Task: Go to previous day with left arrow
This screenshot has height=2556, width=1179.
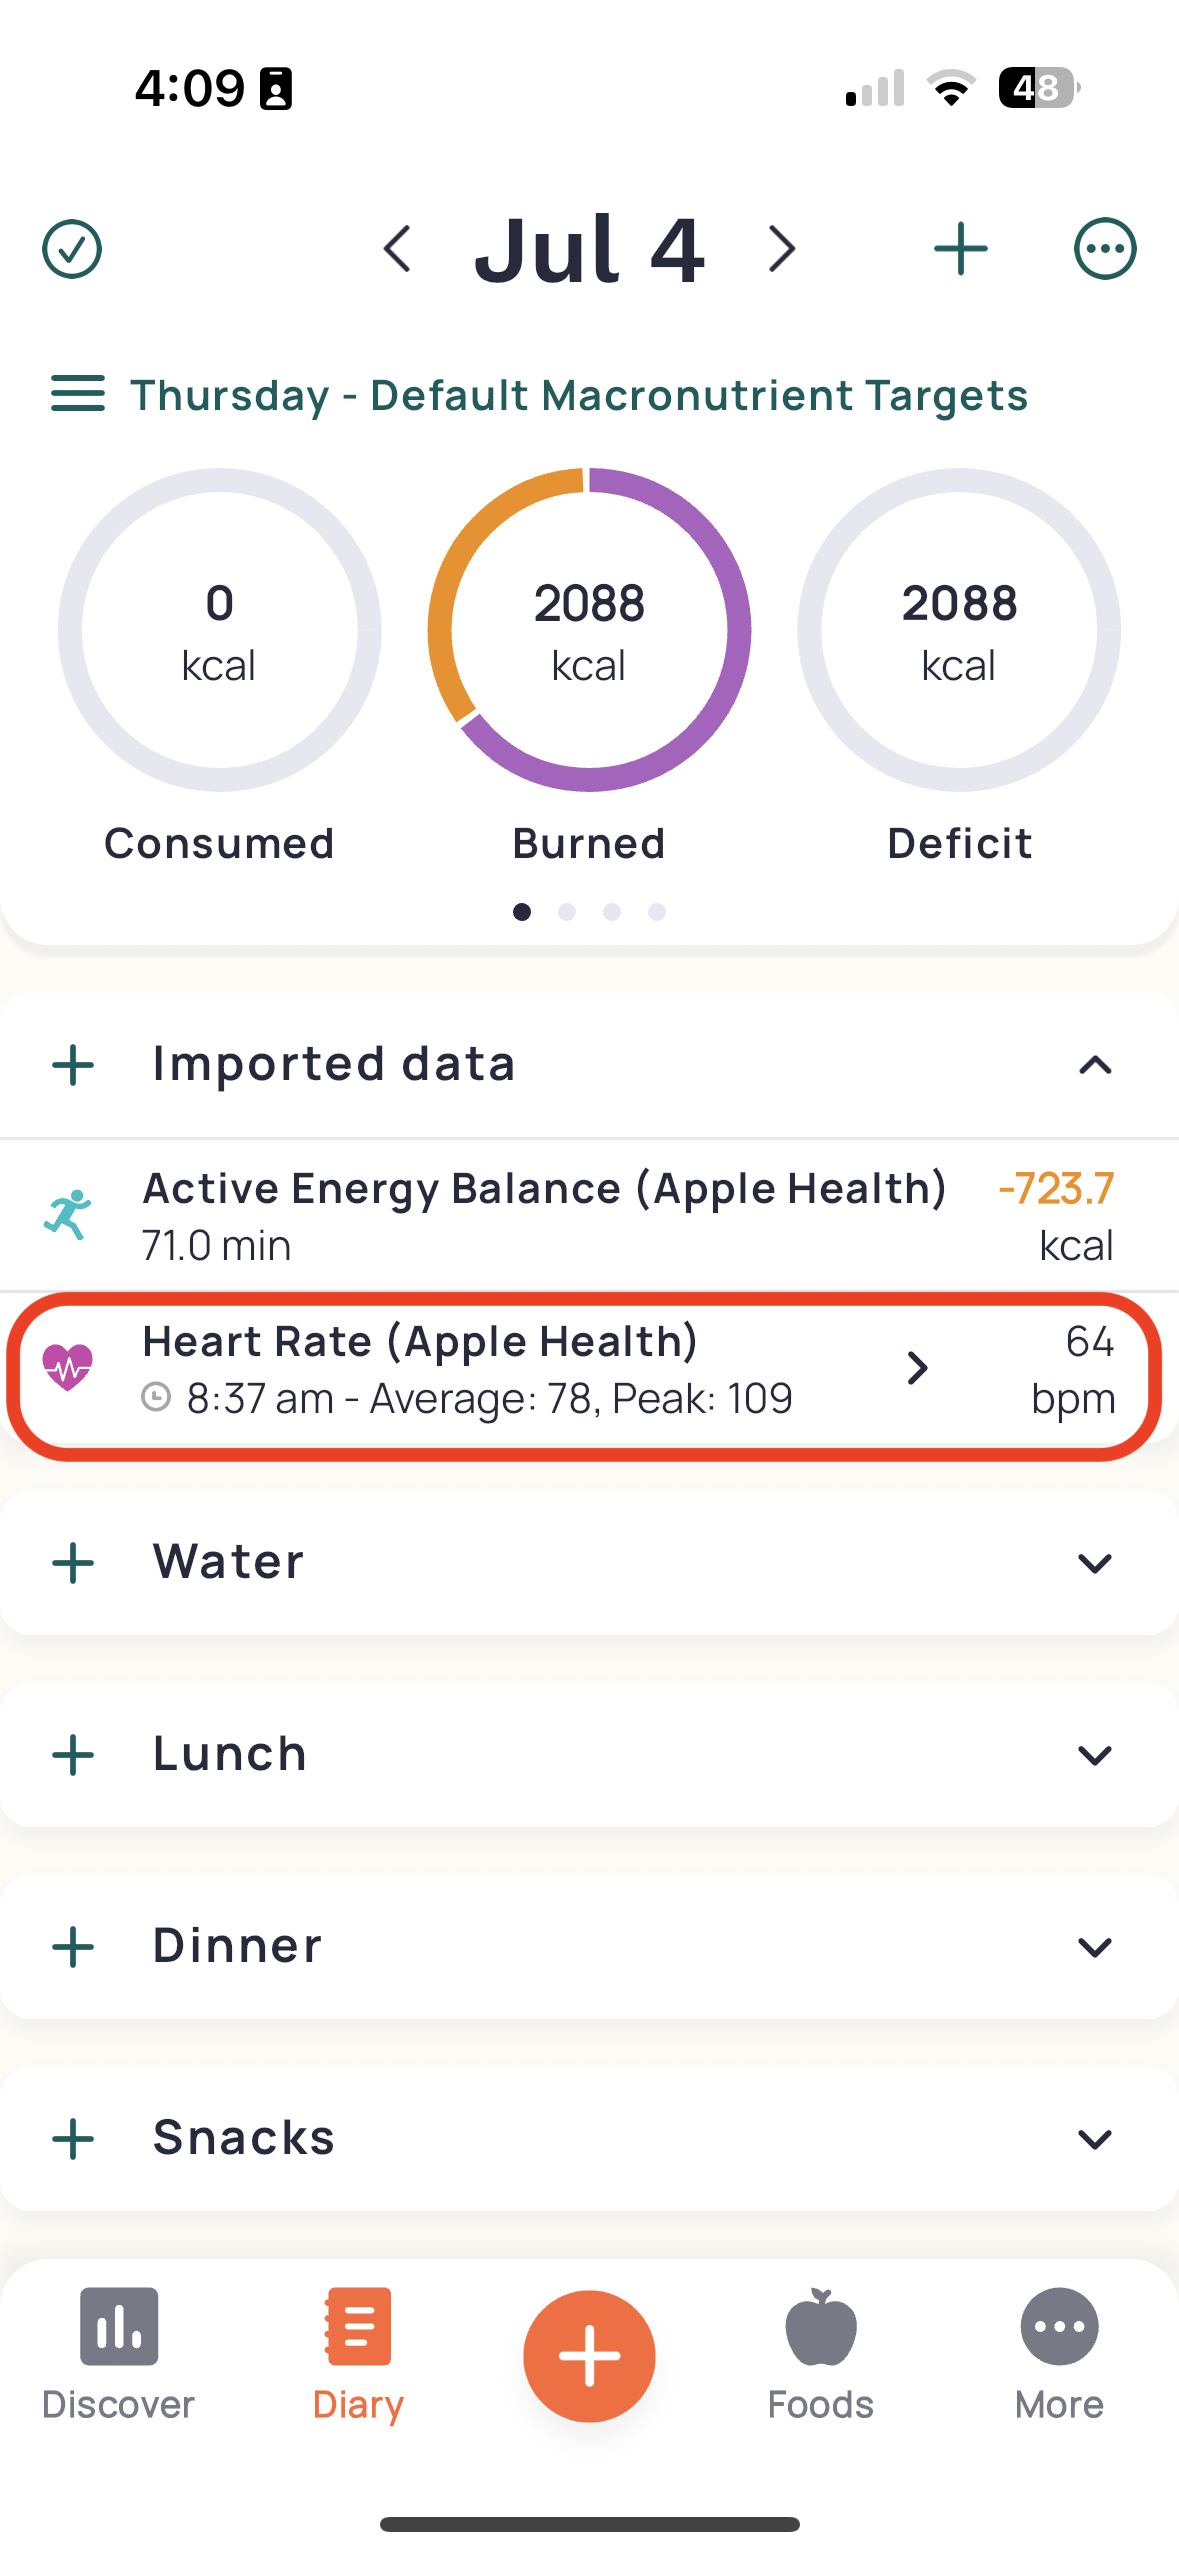Action: [x=398, y=249]
